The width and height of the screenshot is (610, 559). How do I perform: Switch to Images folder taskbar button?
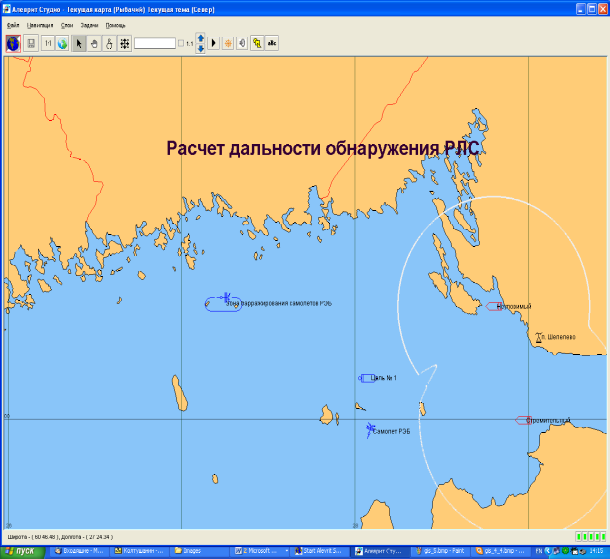[x=199, y=551]
